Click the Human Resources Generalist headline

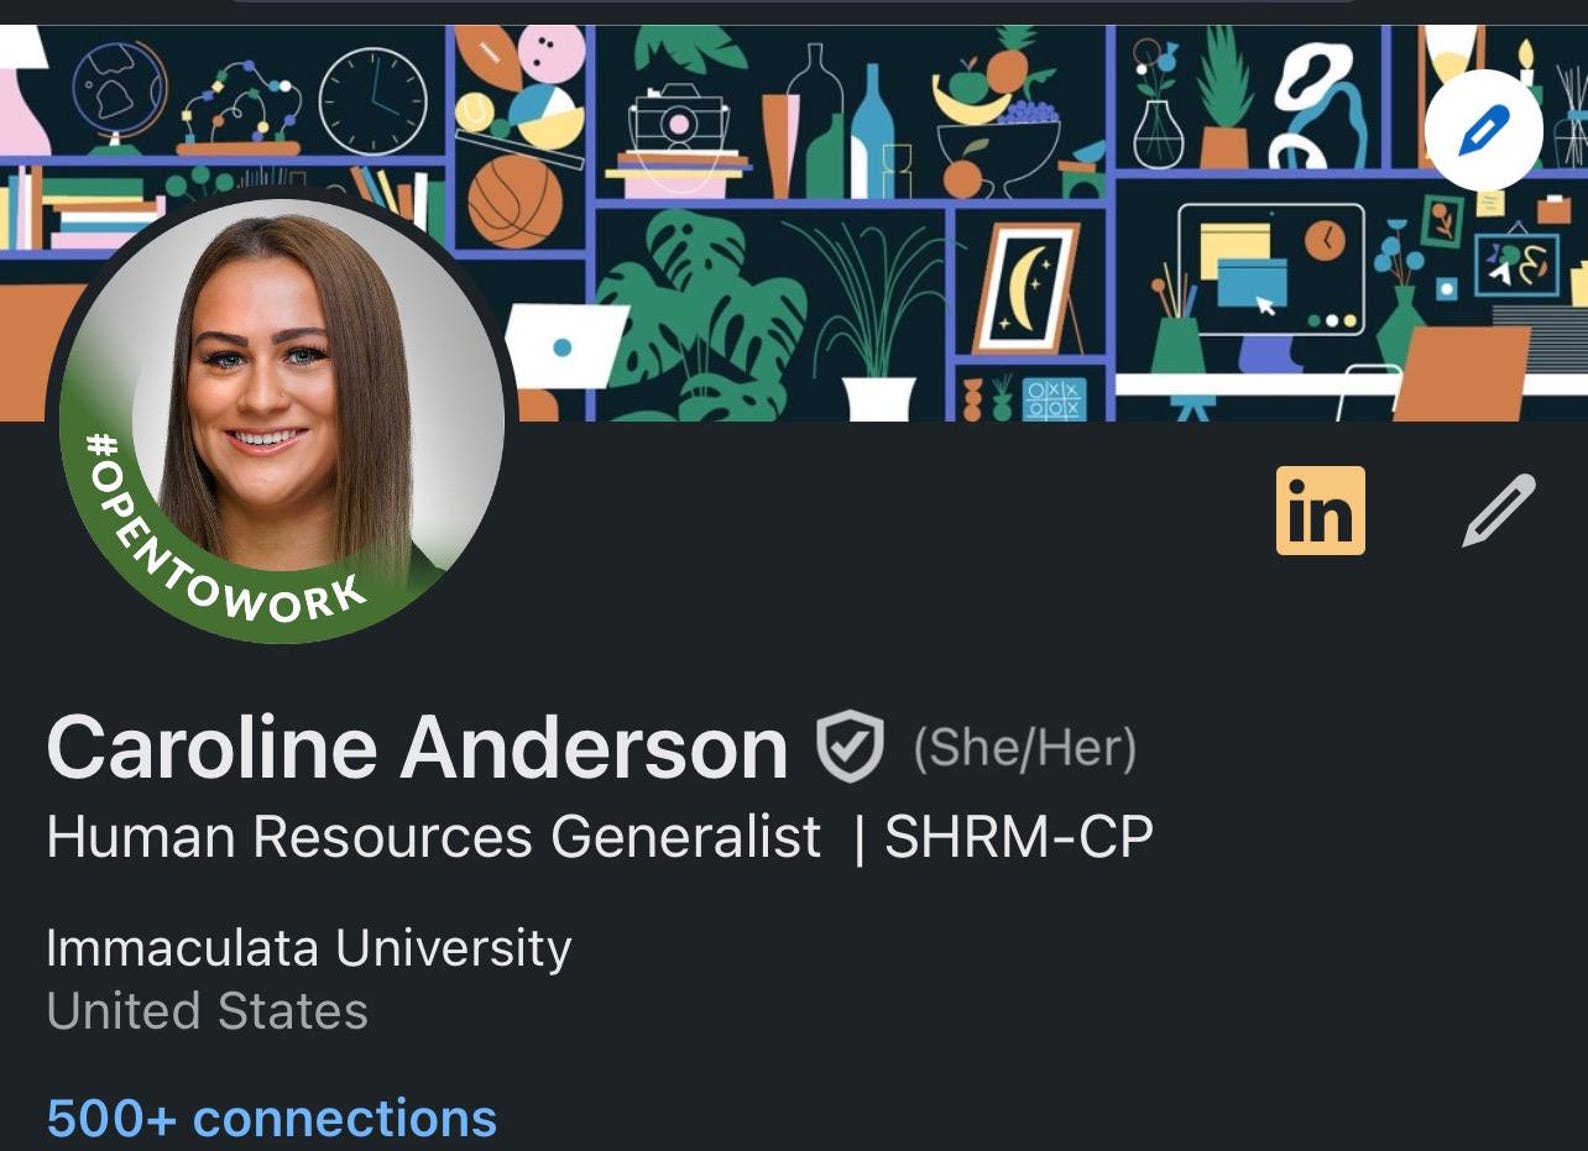click(434, 836)
